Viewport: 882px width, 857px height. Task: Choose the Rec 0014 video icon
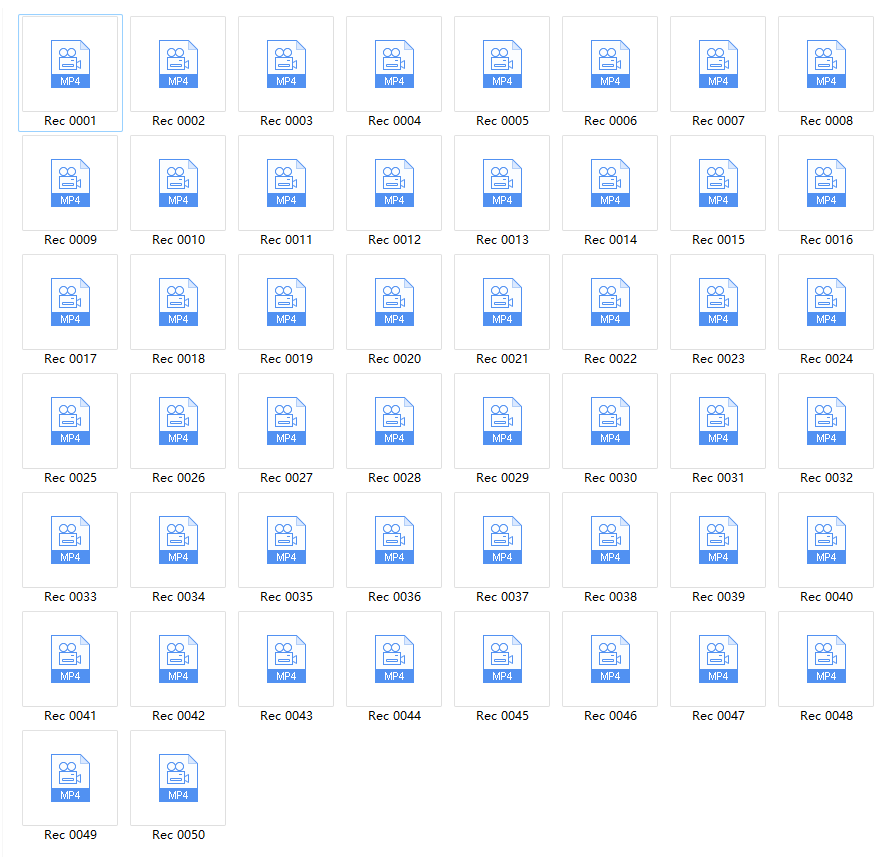pos(610,183)
